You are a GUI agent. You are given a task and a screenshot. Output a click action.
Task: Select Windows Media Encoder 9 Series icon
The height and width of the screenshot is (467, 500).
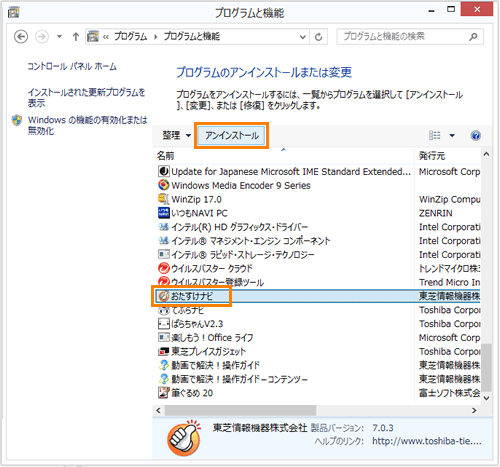(x=163, y=185)
